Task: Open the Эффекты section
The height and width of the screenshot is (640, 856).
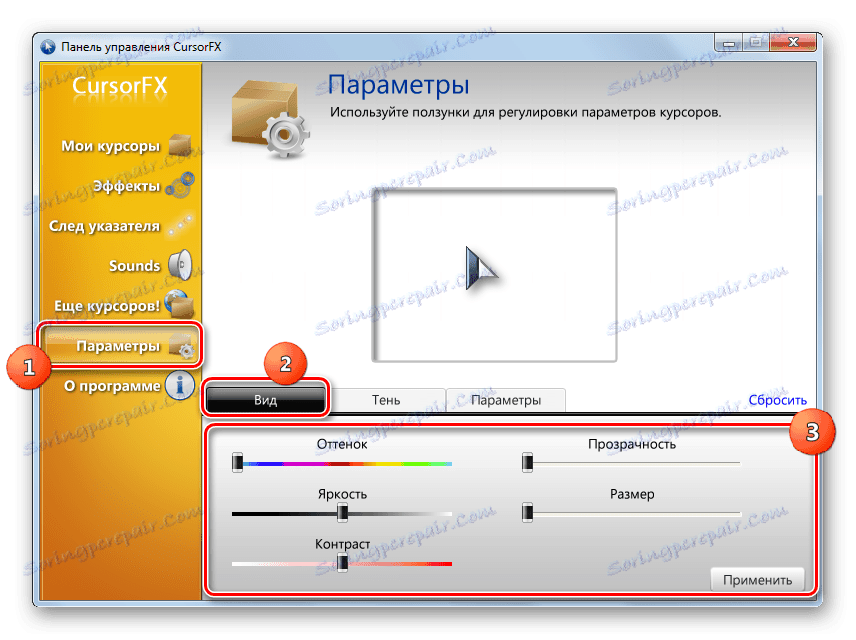Action: (127, 186)
